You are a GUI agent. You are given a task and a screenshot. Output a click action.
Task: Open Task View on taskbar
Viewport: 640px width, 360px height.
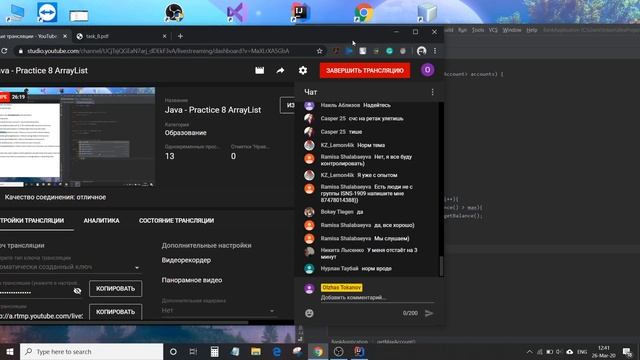(x=193, y=351)
